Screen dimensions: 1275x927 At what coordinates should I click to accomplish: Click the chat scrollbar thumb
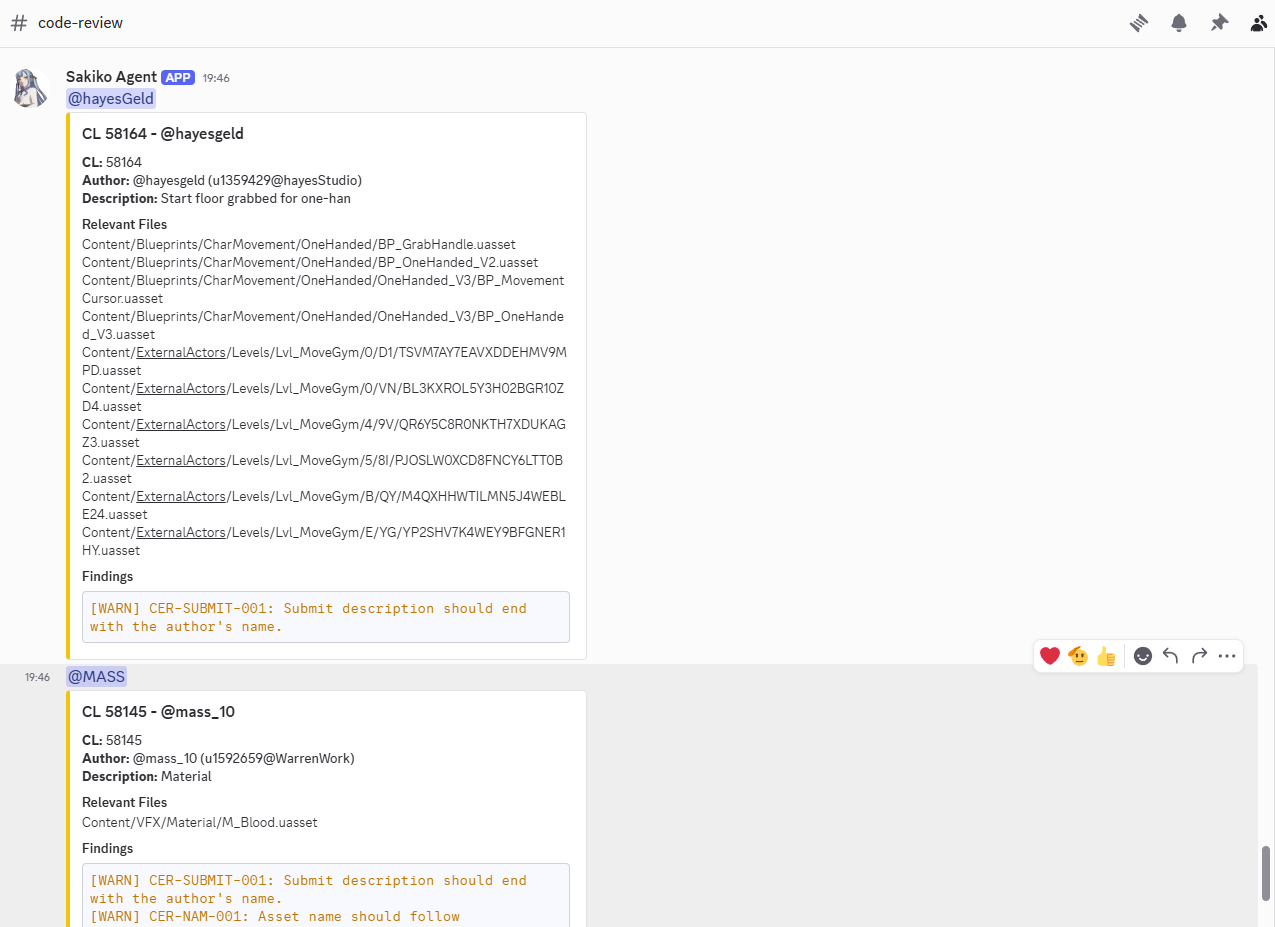click(x=1266, y=873)
